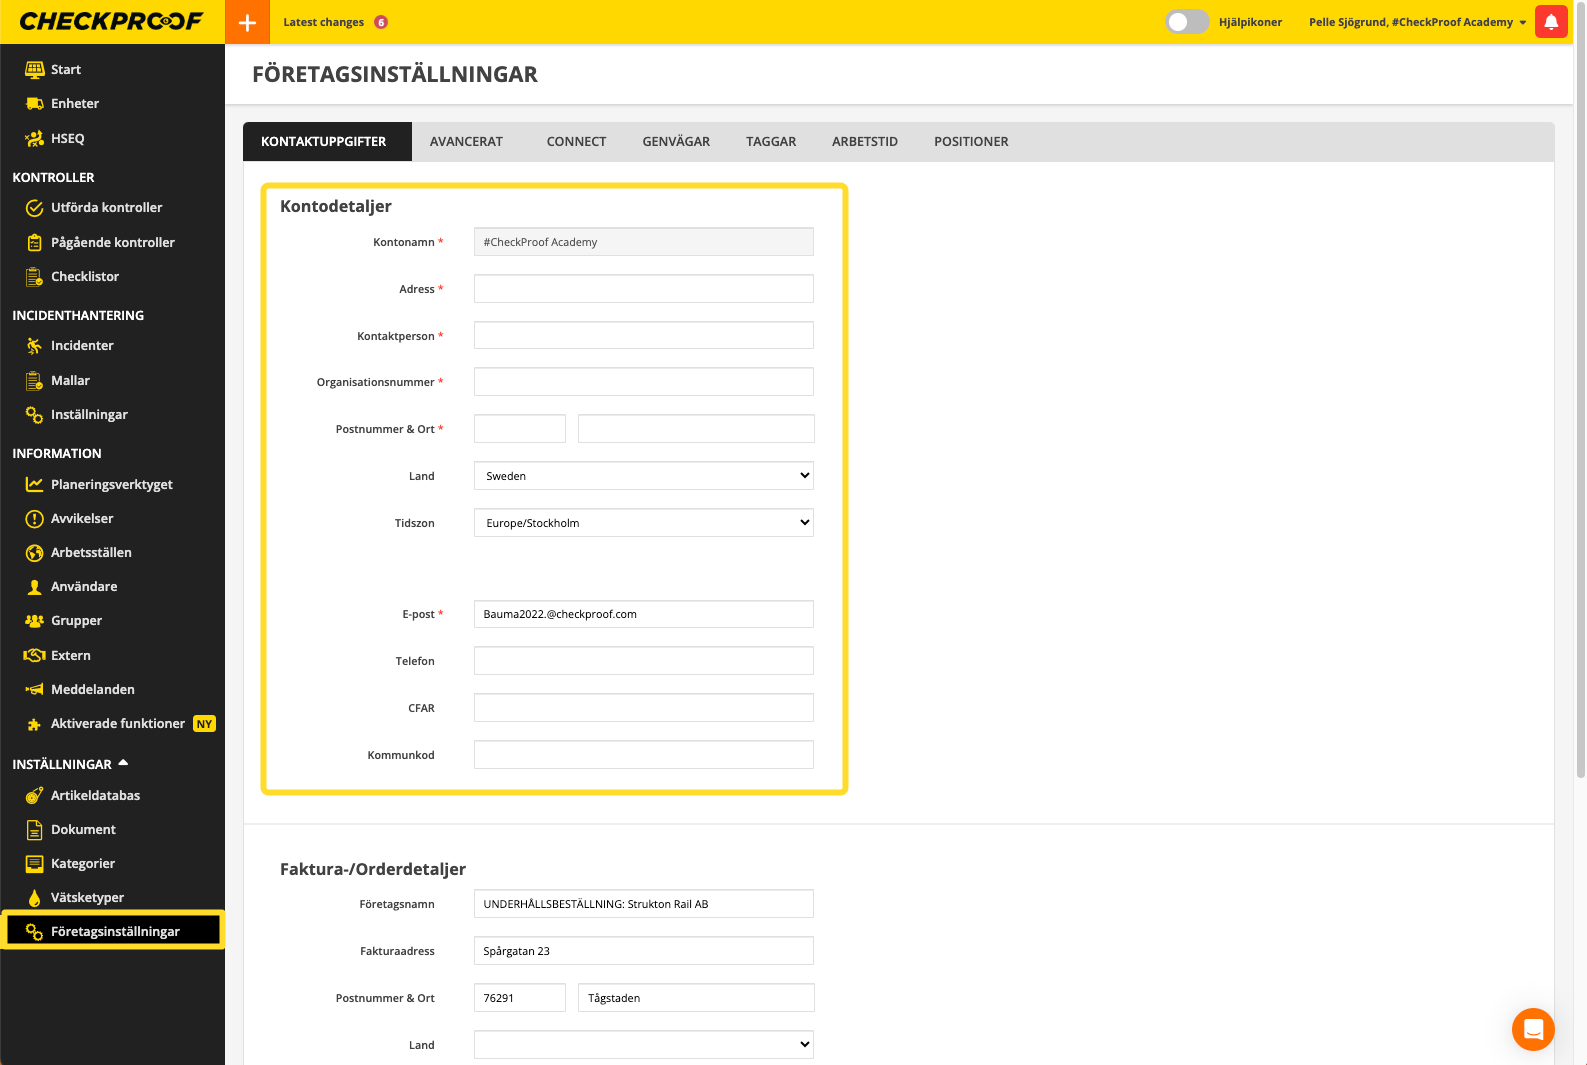Go to Utförda kontroller page
Image resolution: width=1587 pixels, height=1065 pixels.
tap(106, 208)
